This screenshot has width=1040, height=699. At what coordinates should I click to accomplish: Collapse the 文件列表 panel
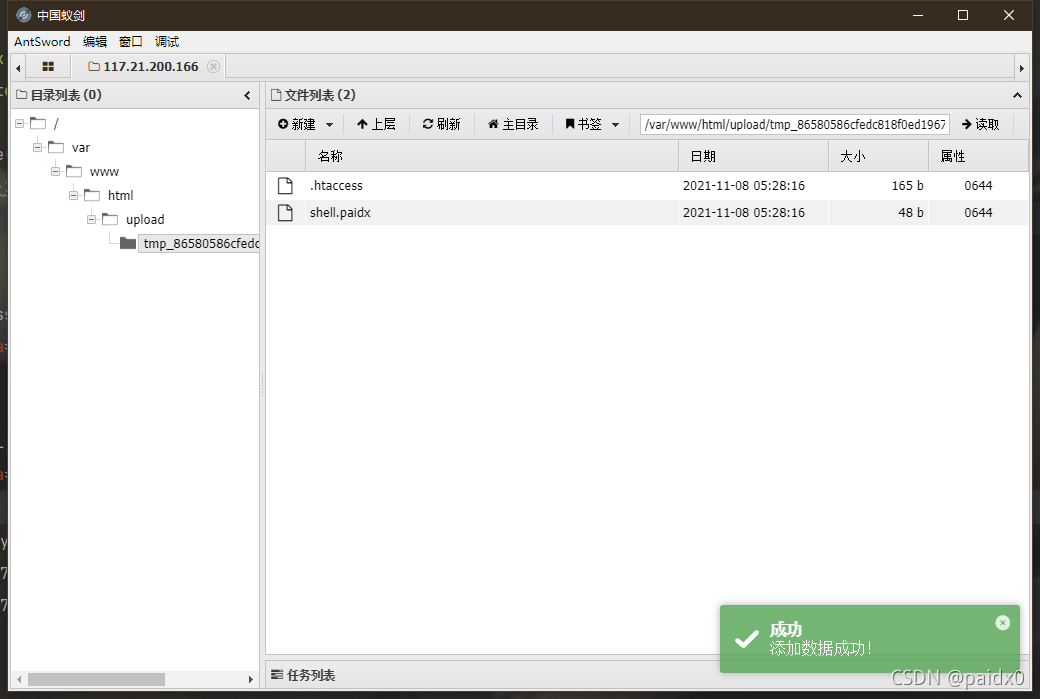tap(1017, 95)
